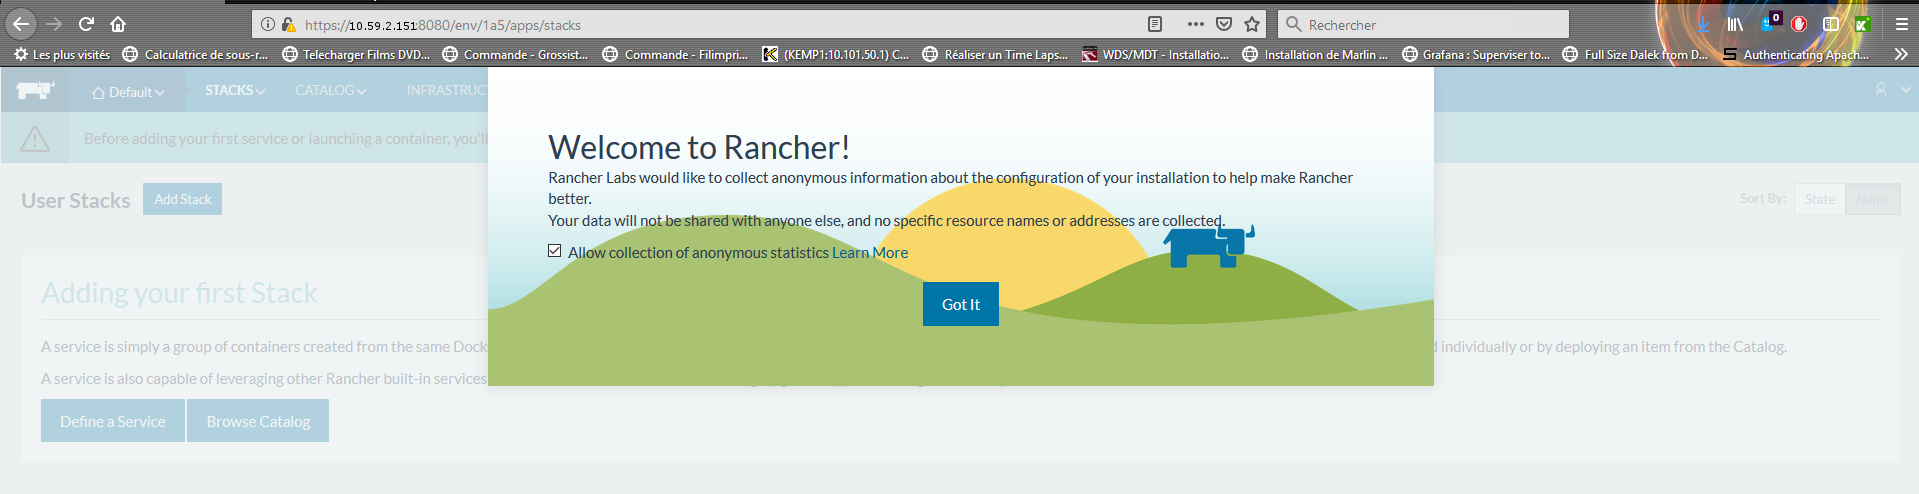Expand the user menu chevron

click(x=1906, y=90)
